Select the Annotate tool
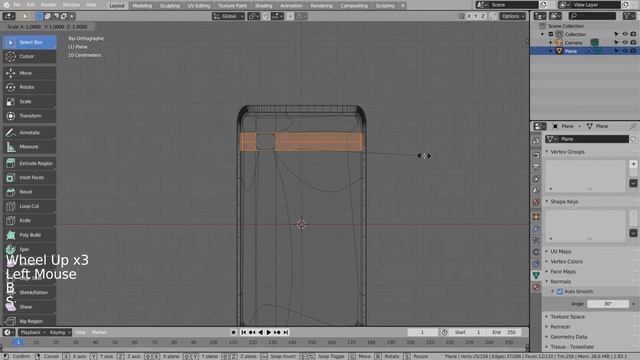 pyautogui.click(x=29, y=132)
